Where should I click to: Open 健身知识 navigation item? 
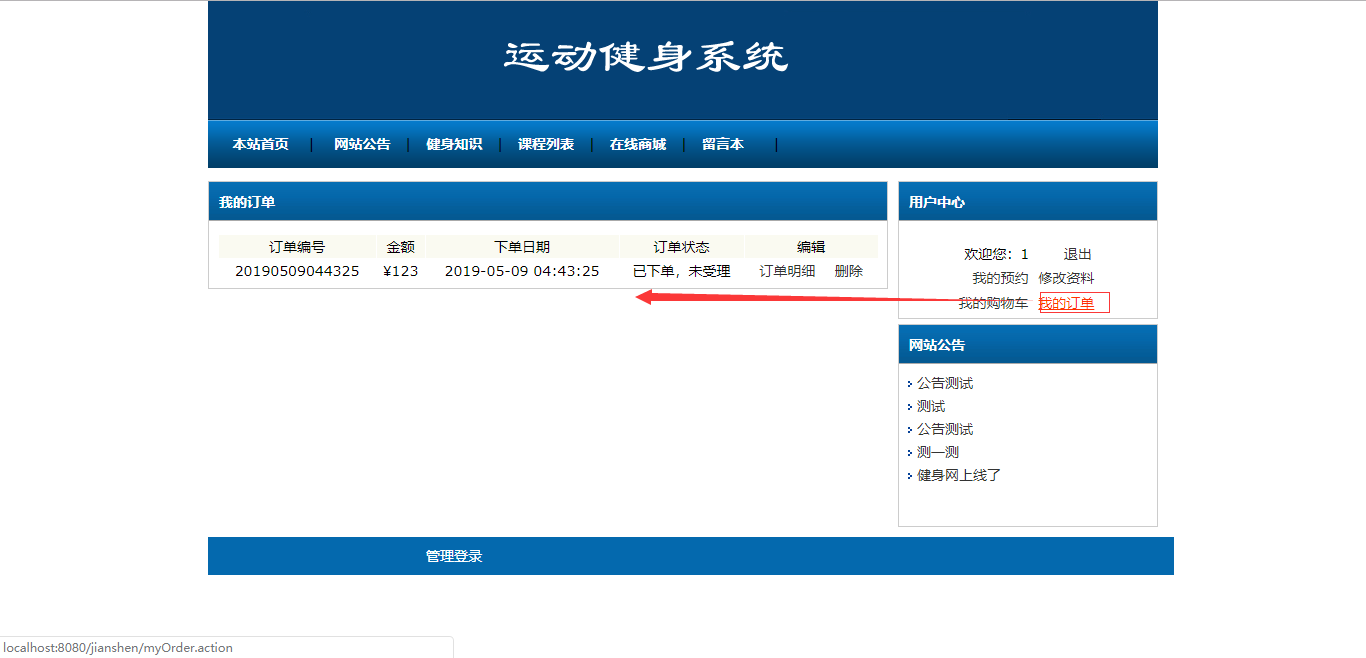454,144
